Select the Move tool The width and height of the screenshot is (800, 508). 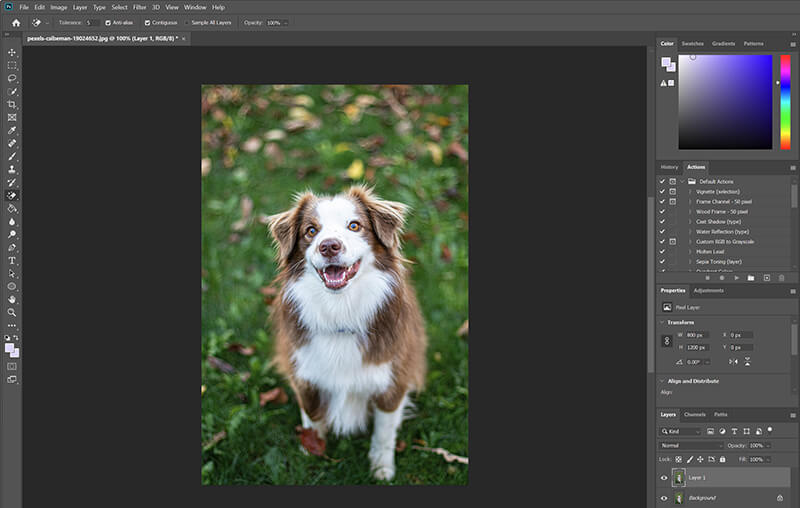click(12, 53)
